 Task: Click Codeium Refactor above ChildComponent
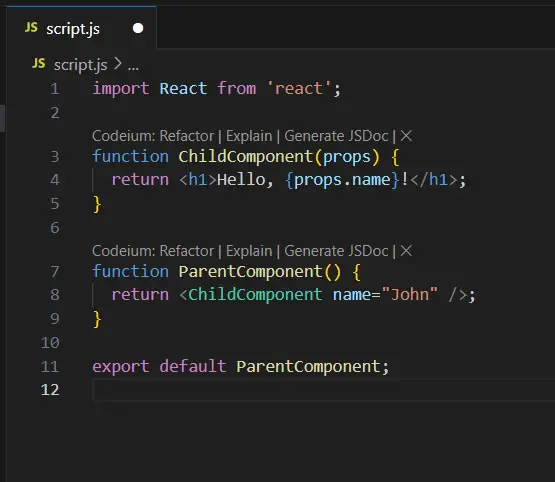(153, 136)
